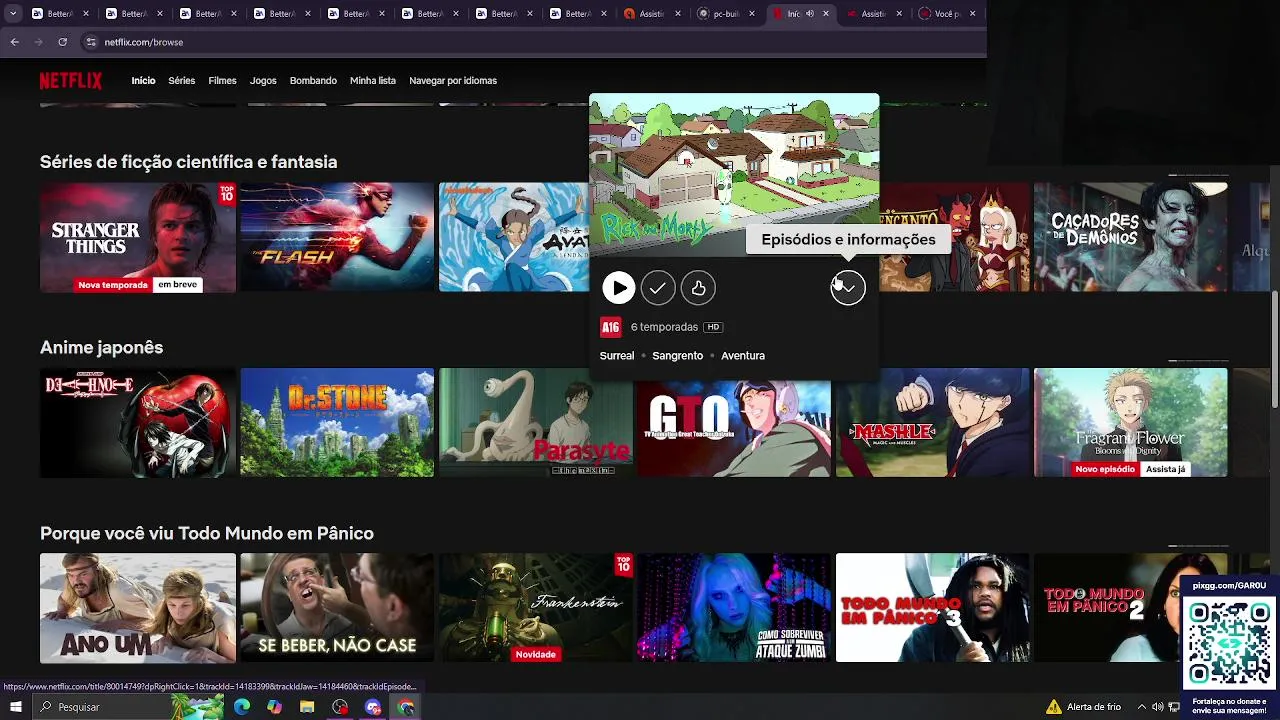Screen dimensions: 1280x720
Task: Close the Netflix Início tab
Action: (x=825, y=14)
